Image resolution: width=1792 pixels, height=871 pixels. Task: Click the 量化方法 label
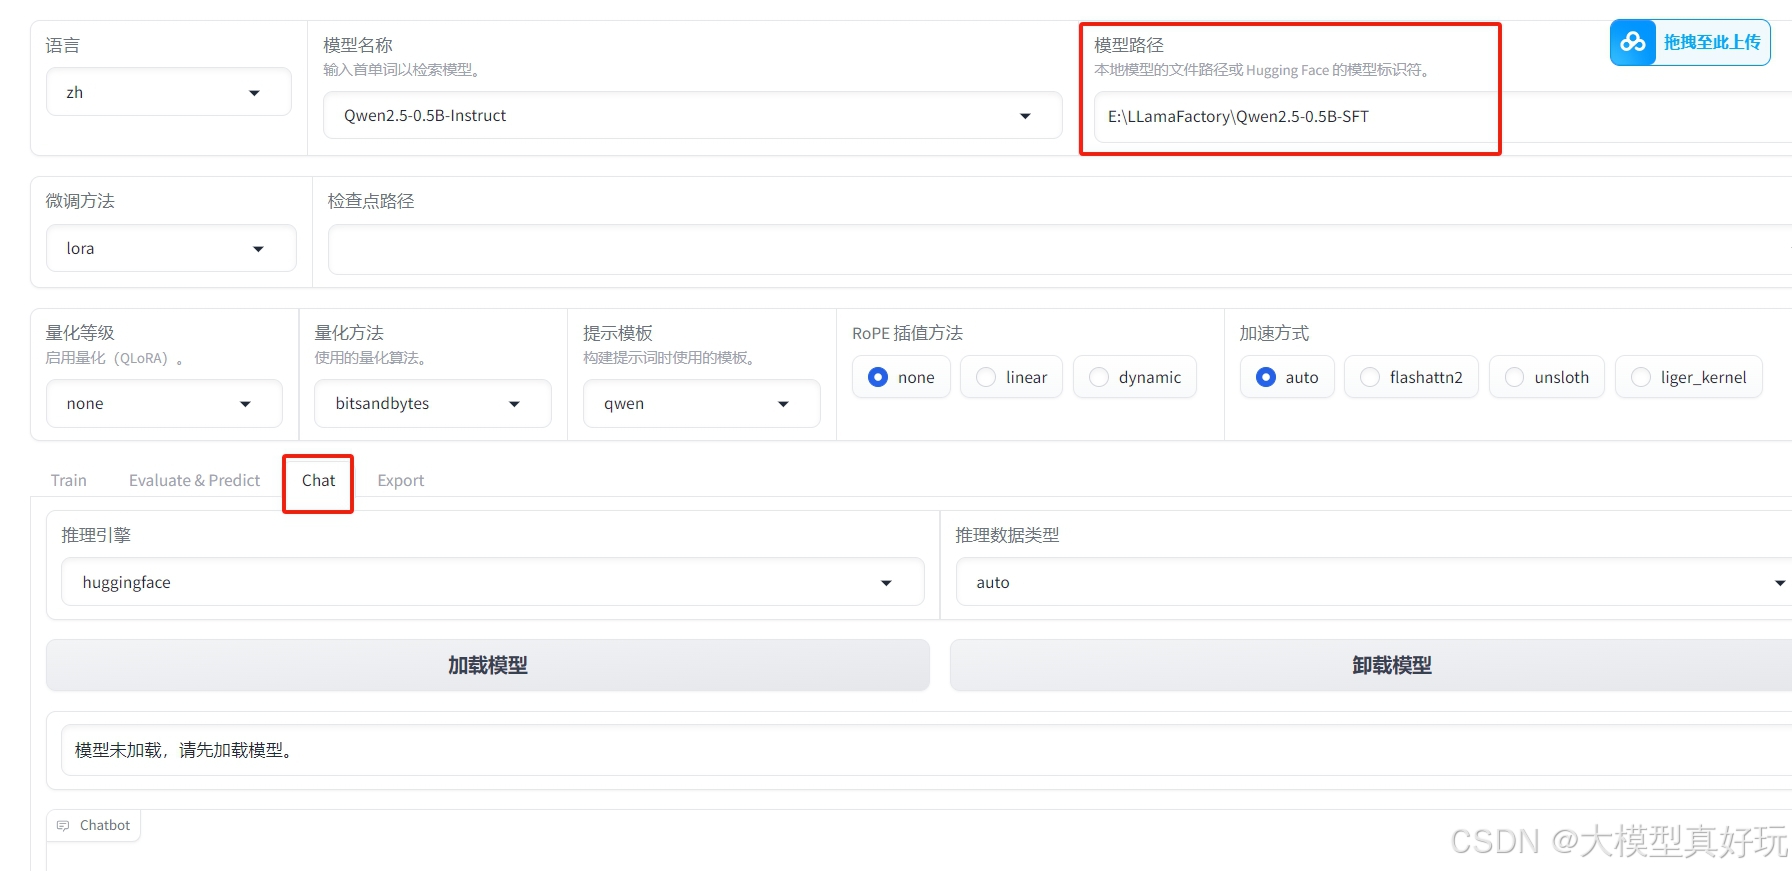(349, 333)
